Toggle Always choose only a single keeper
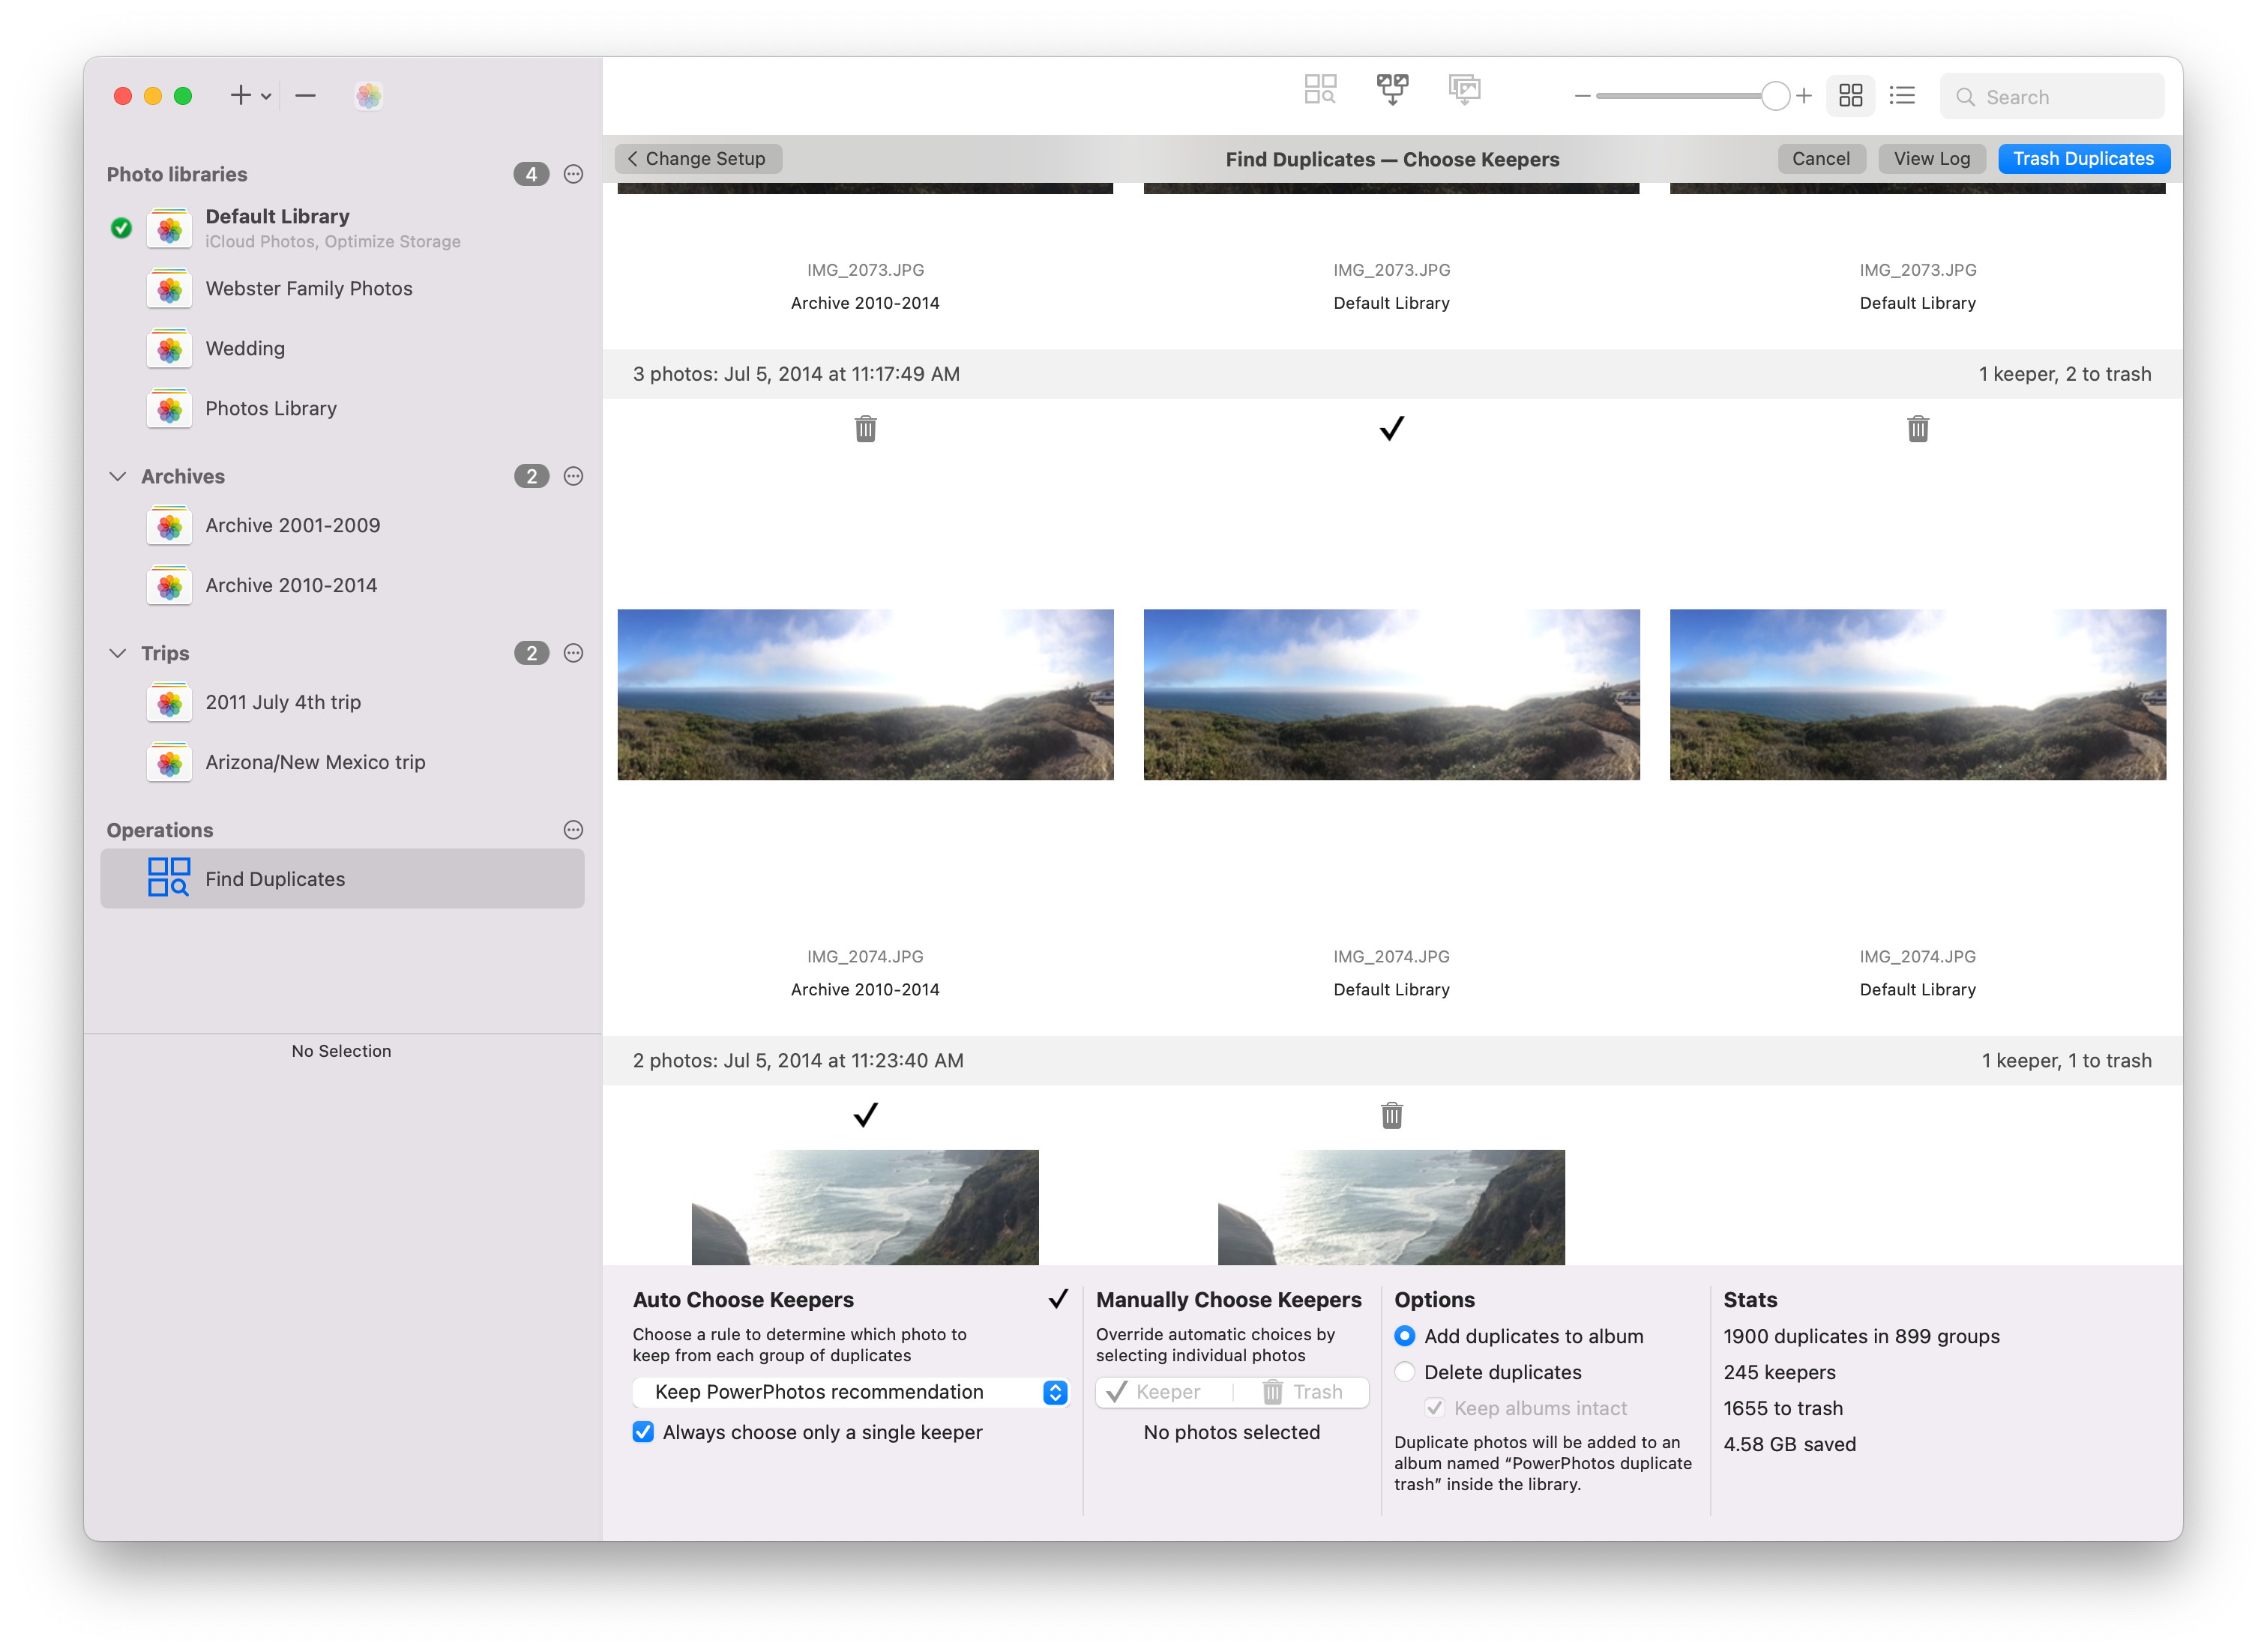Image resolution: width=2267 pixels, height=1652 pixels. (643, 1432)
